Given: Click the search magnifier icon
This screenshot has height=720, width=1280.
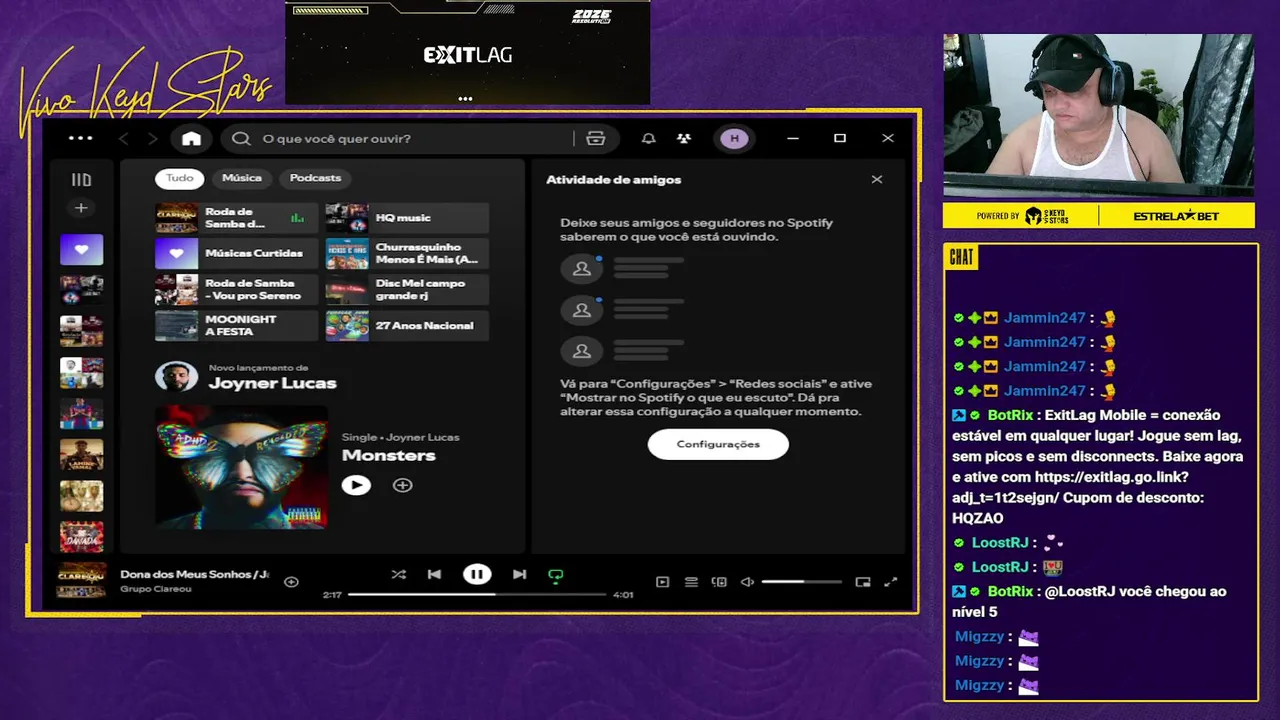Looking at the screenshot, I should pyautogui.click(x=241, y=138).
